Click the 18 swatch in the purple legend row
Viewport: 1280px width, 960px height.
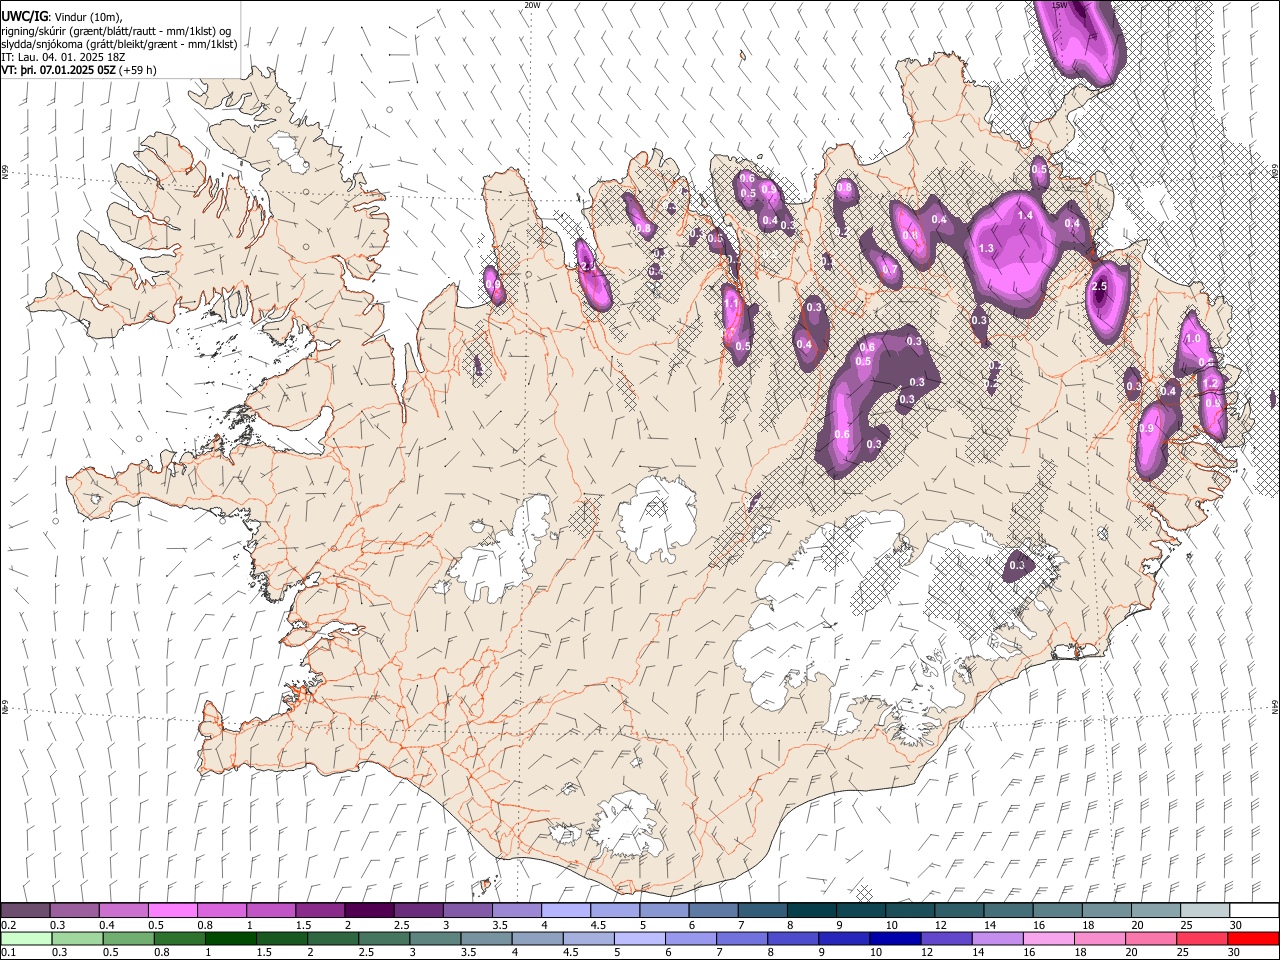(x=1106, y=910)
